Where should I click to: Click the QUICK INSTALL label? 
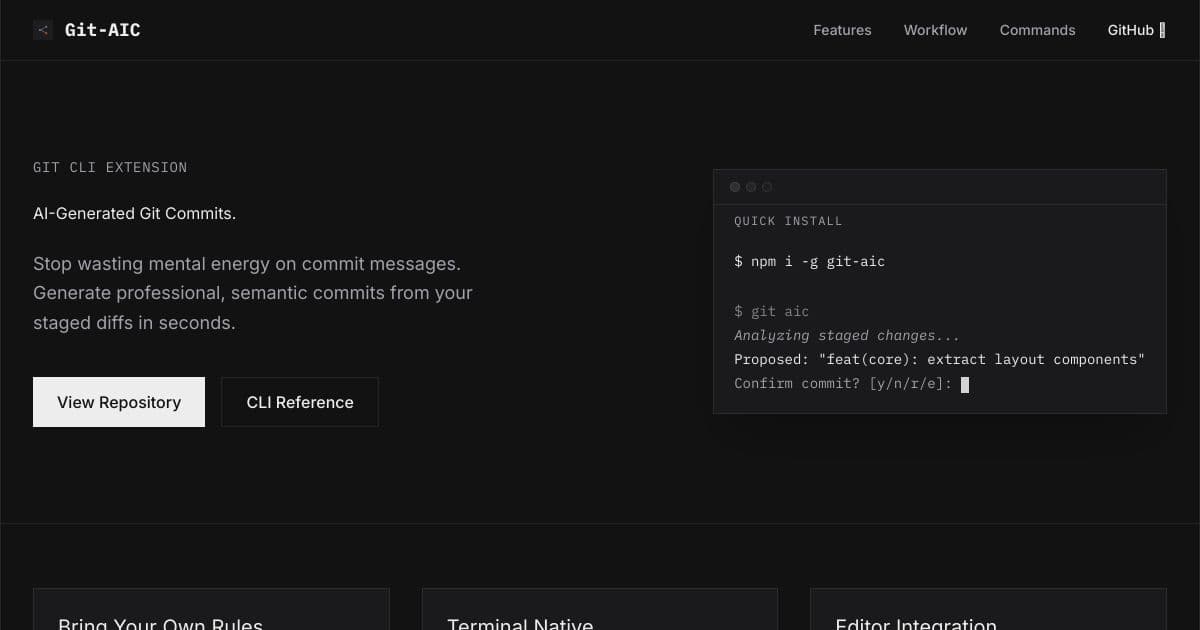788,221
